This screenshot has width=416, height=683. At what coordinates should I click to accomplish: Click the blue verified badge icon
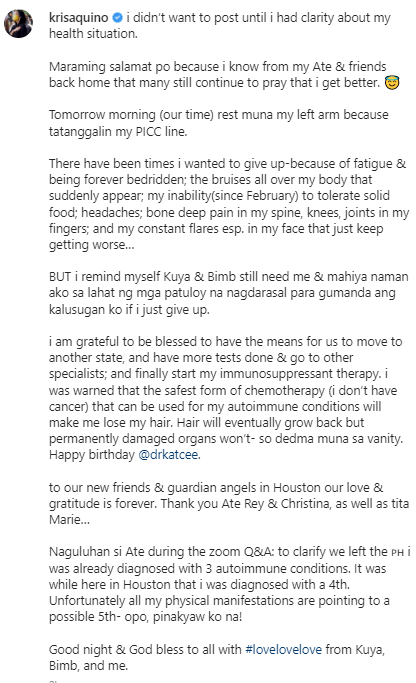(118, 18)
